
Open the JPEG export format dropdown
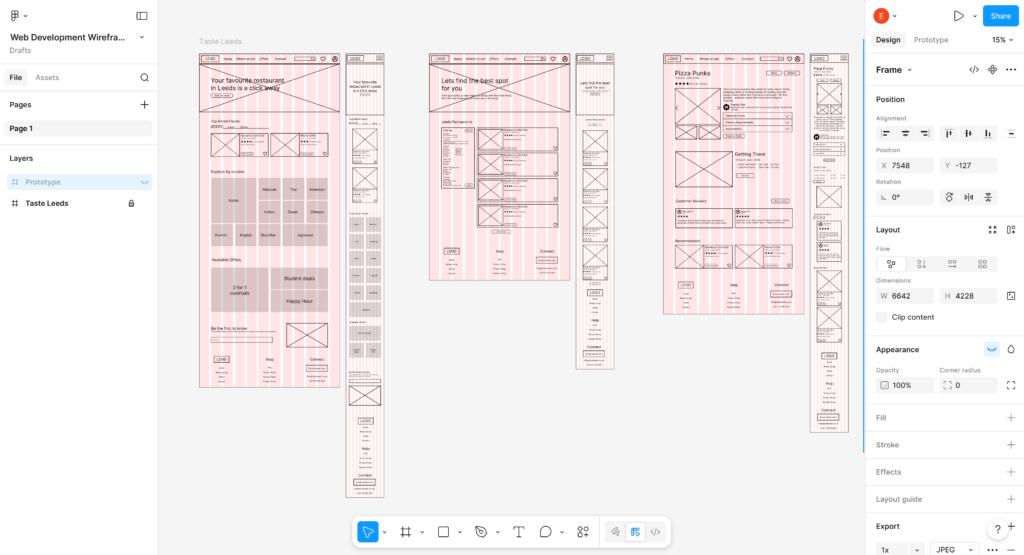954,549
